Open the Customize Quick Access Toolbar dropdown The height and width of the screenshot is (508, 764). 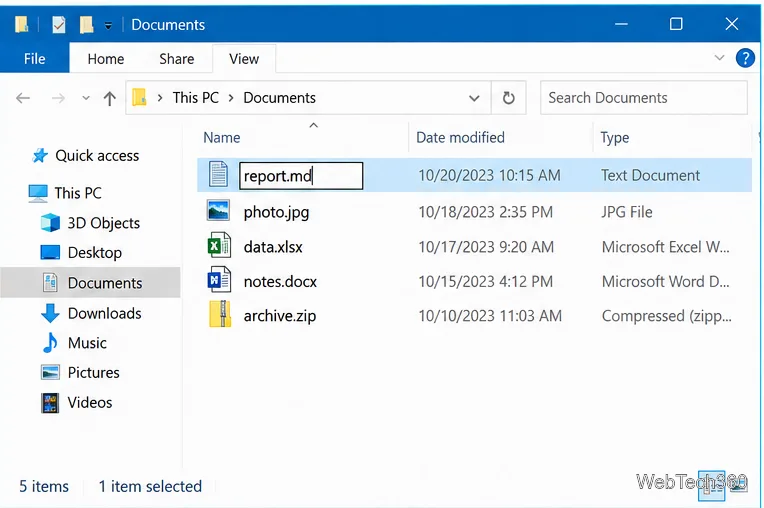(108, 25)
